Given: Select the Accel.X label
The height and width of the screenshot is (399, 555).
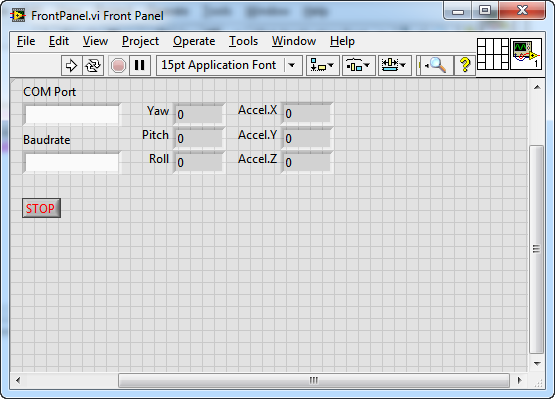Looking at the screenshot, I should pyautogui.click(x=258, y=110).
